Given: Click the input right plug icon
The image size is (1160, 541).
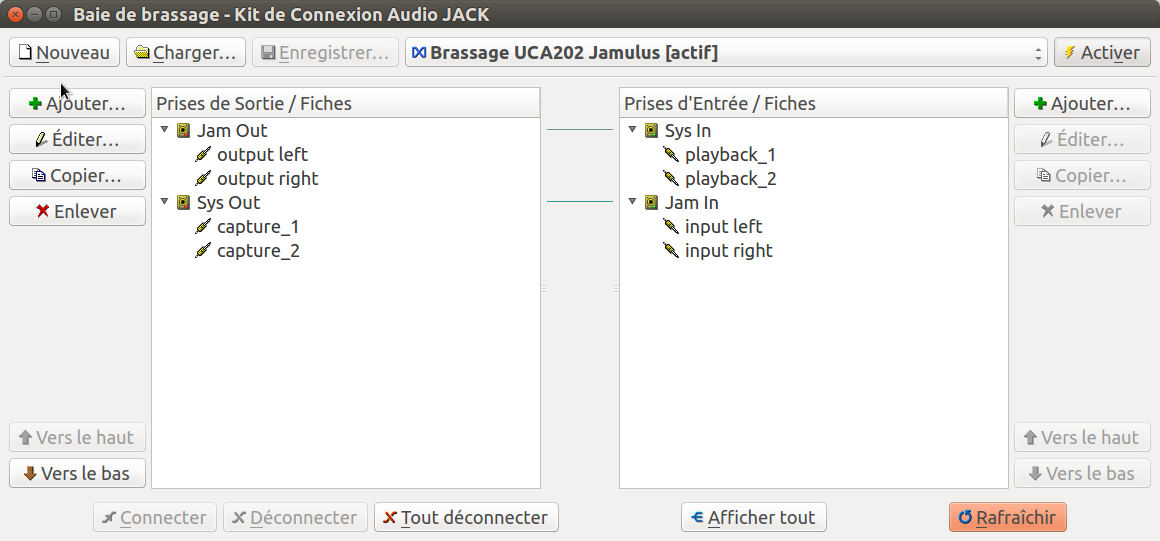Looking at the screenshot, I should pos(671,251).
